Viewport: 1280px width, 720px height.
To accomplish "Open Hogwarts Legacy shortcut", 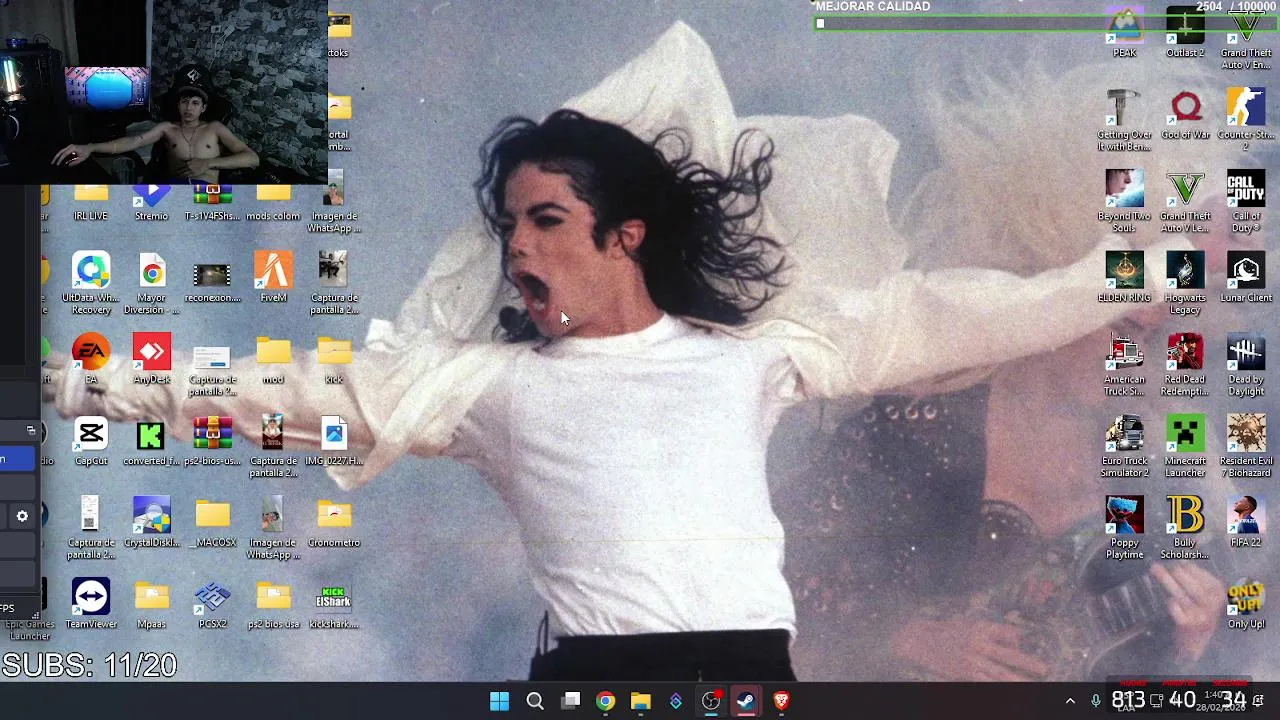I will pyautogui.click(x=1185, y=283).
